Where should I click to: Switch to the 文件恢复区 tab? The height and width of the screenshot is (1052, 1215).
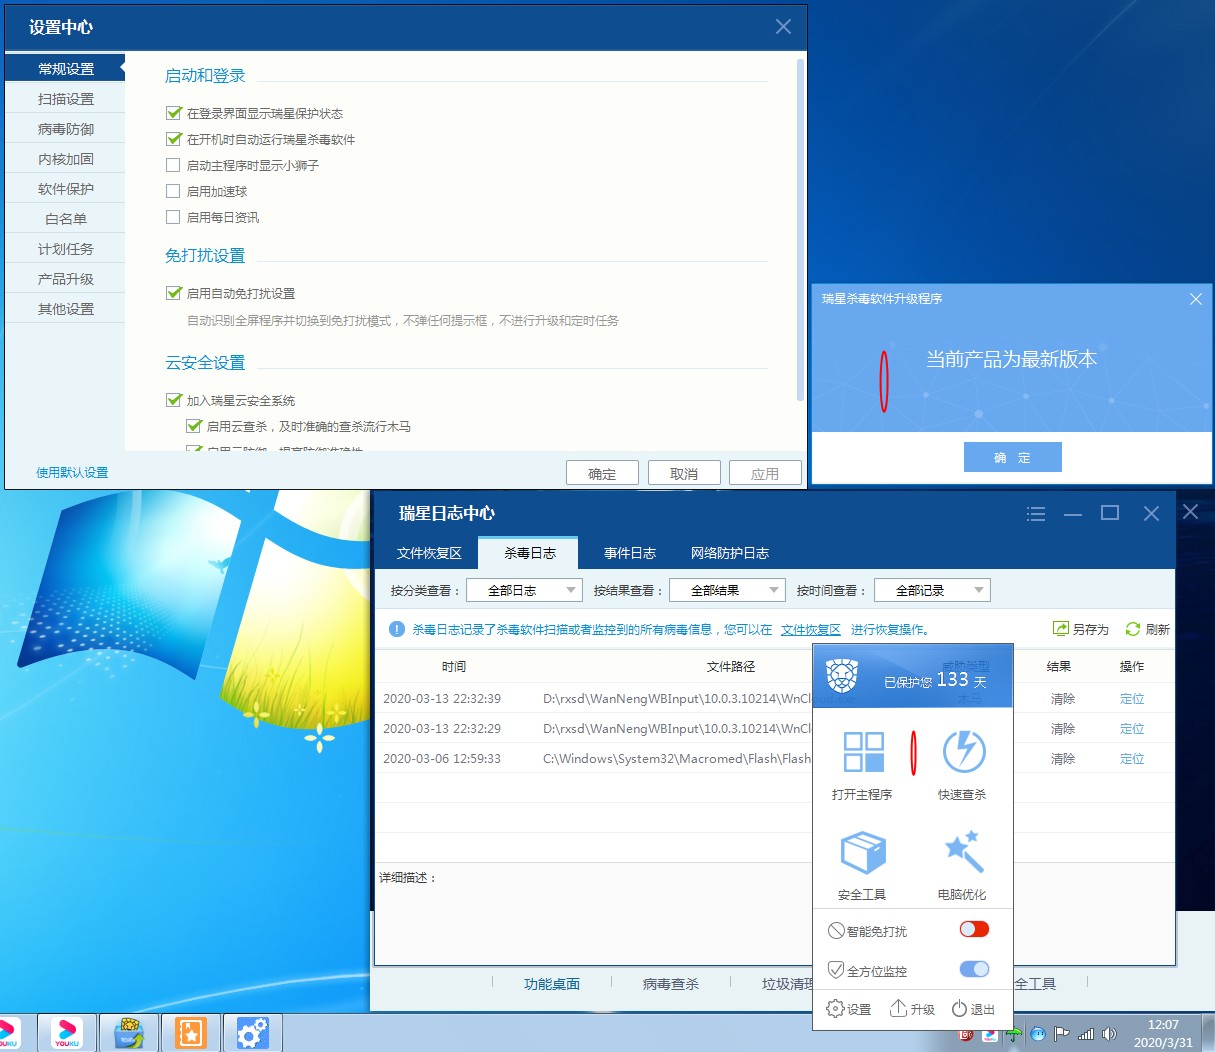tap(429, 553)
